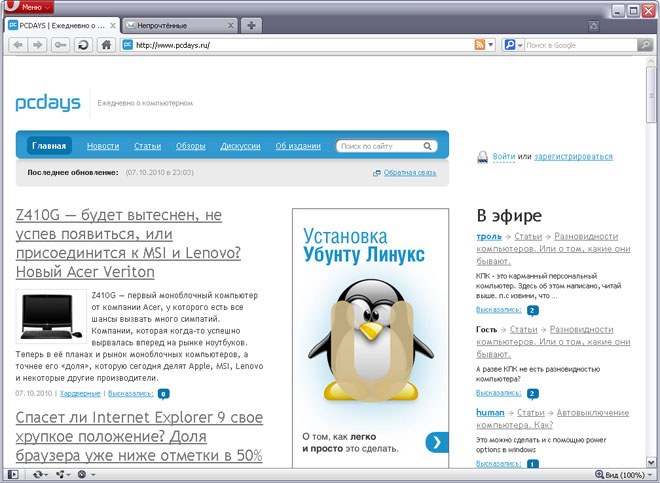
Task: Open the Дискуссии navigation link
Action: pos(240,146)
